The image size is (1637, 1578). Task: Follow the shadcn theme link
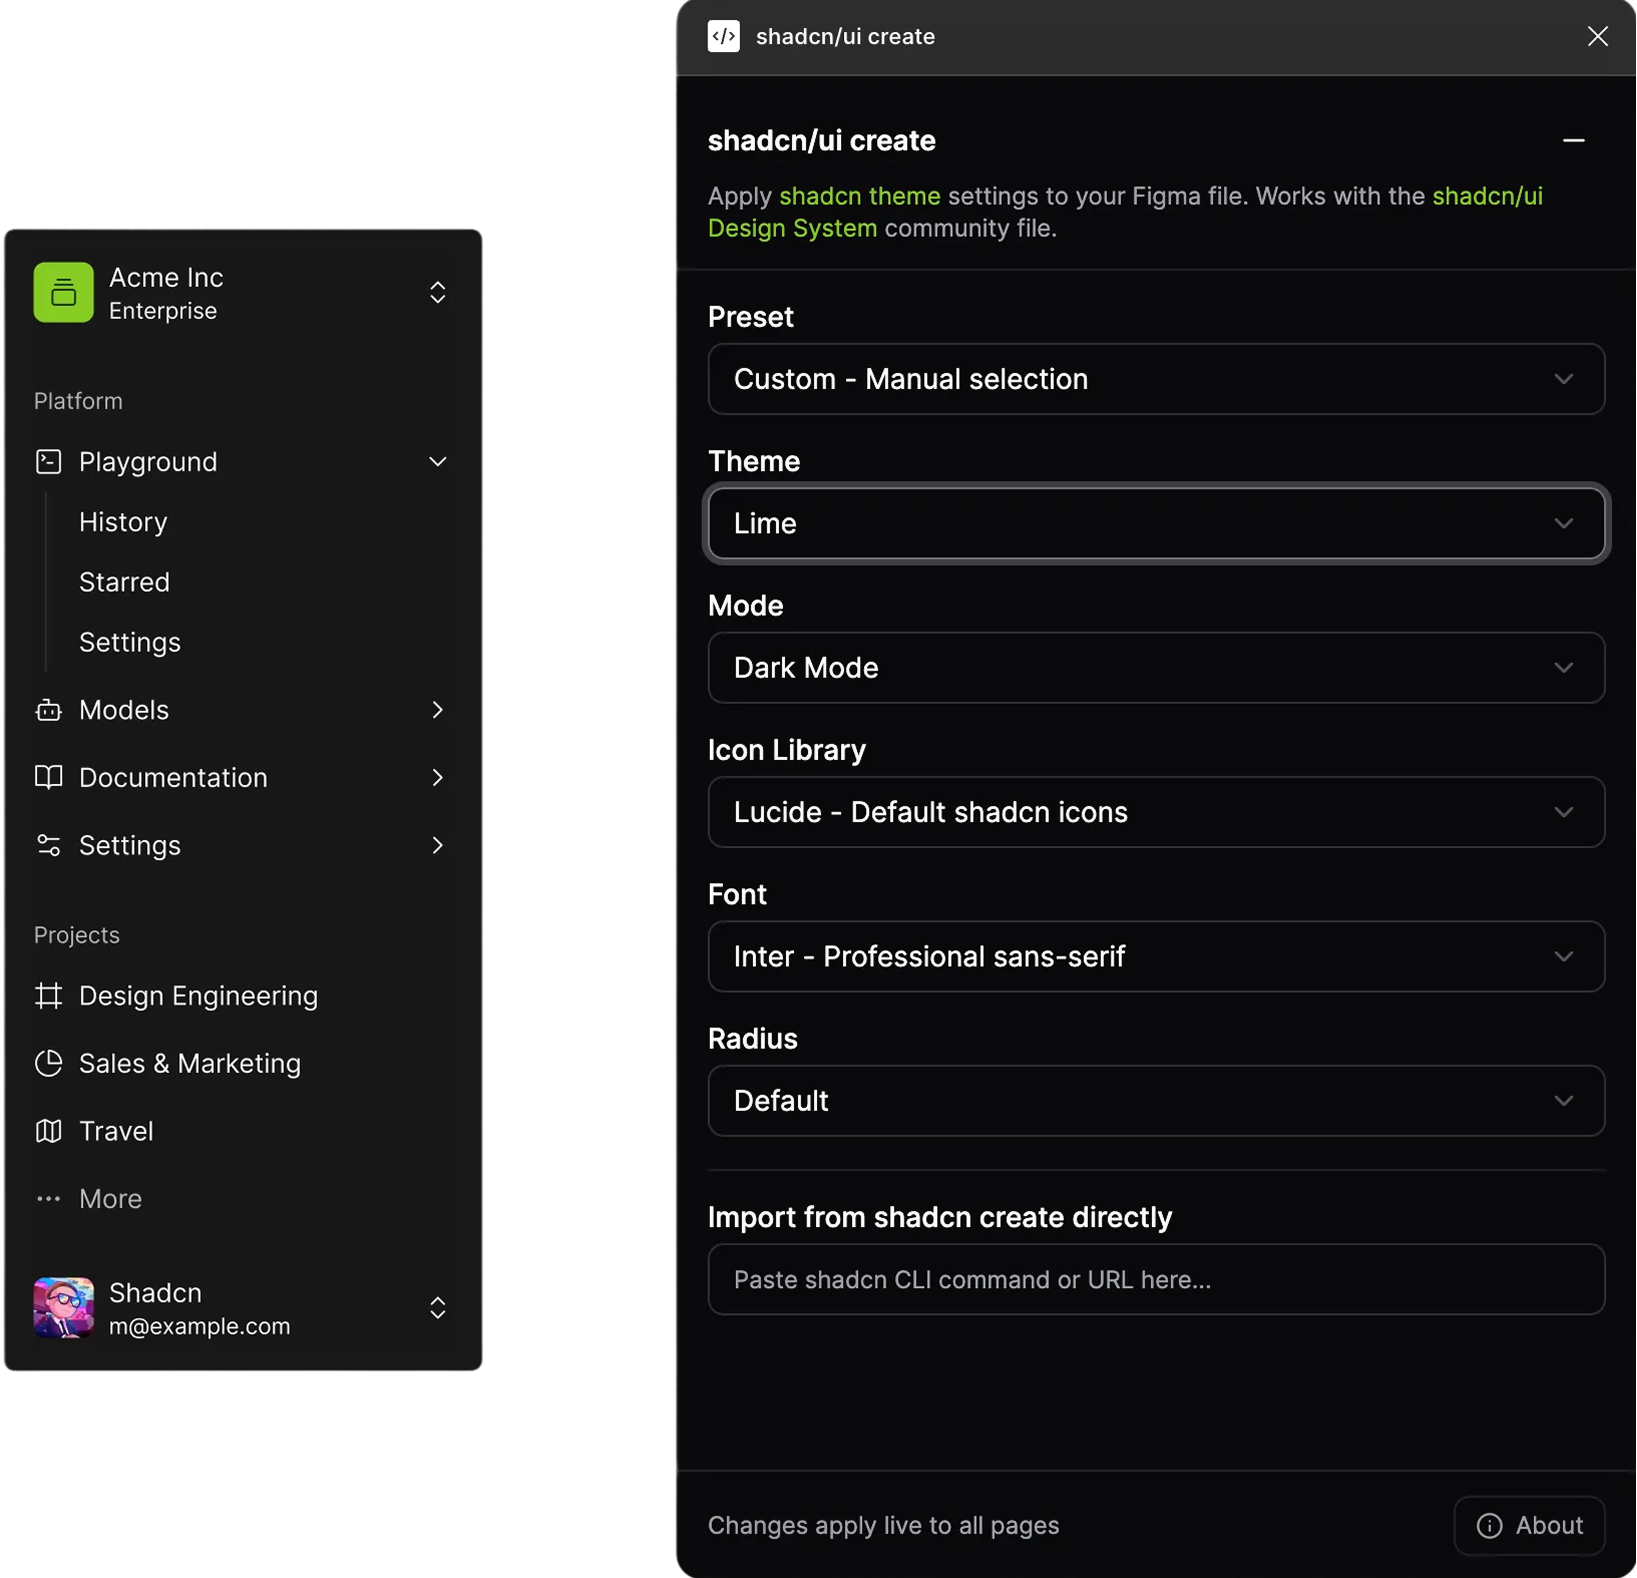coord(859,196)
